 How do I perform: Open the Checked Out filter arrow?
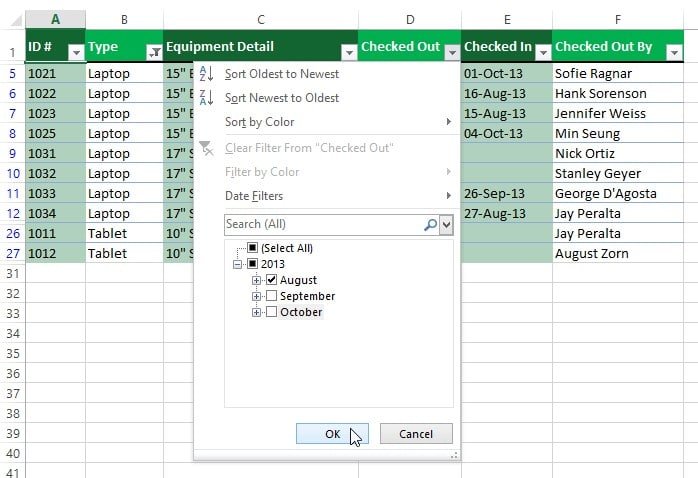(452, 53)
